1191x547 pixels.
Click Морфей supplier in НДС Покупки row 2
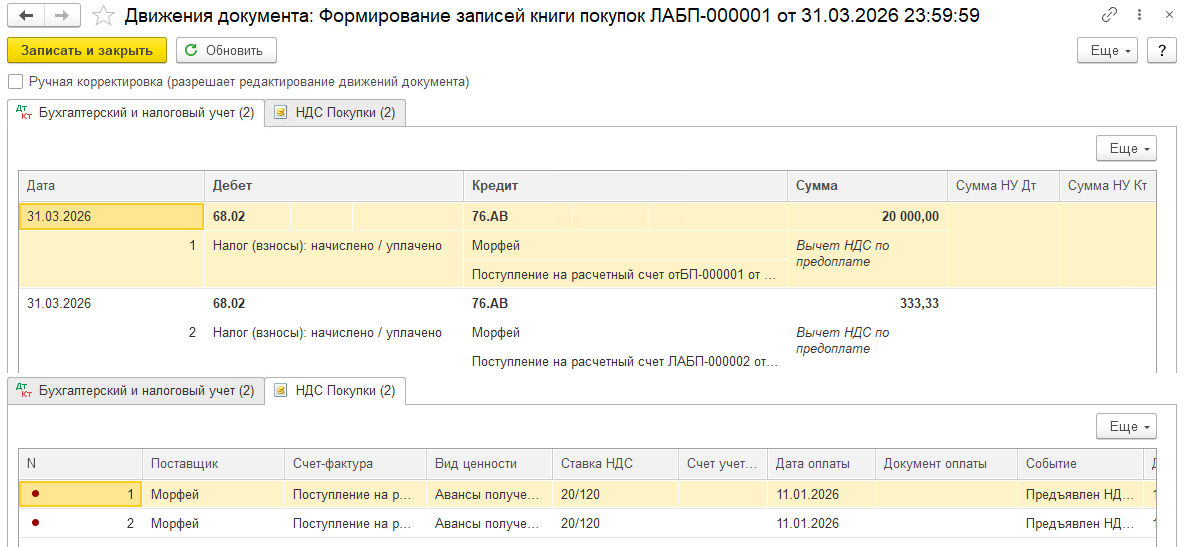click(x=213, y=523)
